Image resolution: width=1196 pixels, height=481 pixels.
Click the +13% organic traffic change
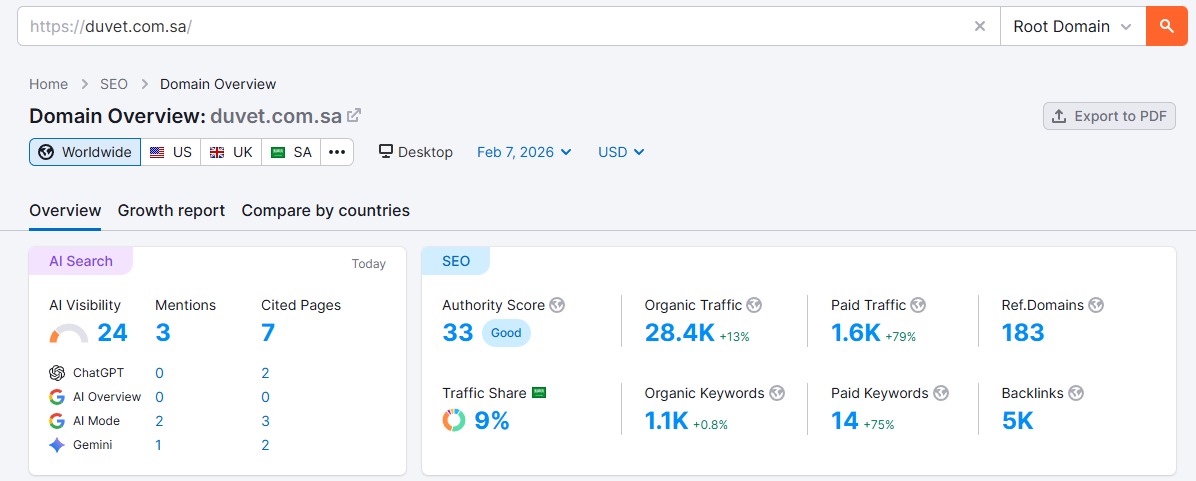pos(735,336)
